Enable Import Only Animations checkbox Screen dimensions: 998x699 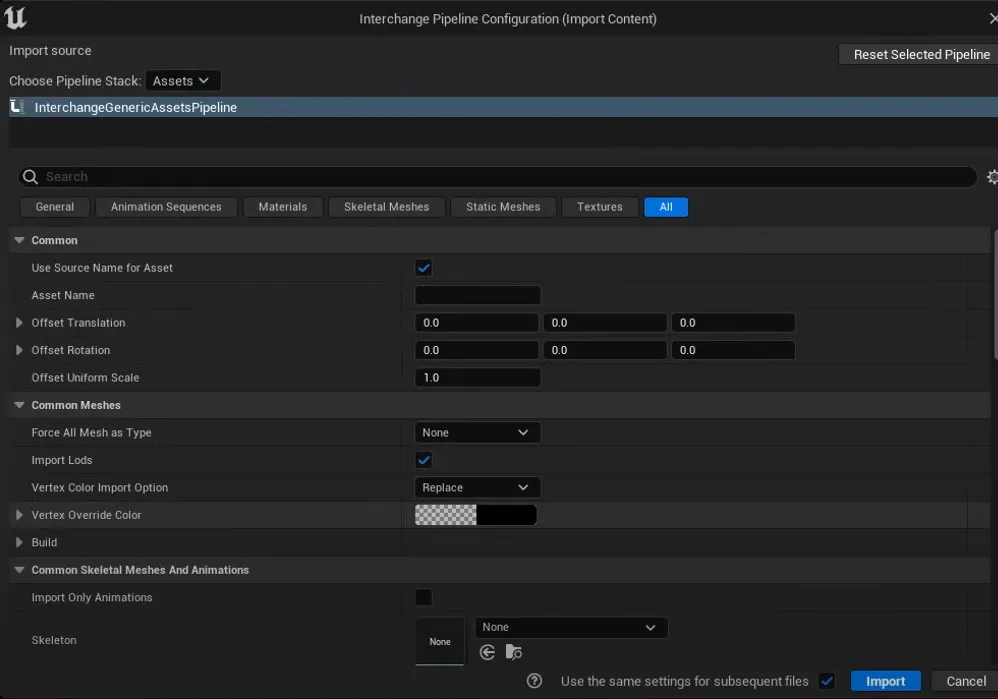tap(423, 597)
